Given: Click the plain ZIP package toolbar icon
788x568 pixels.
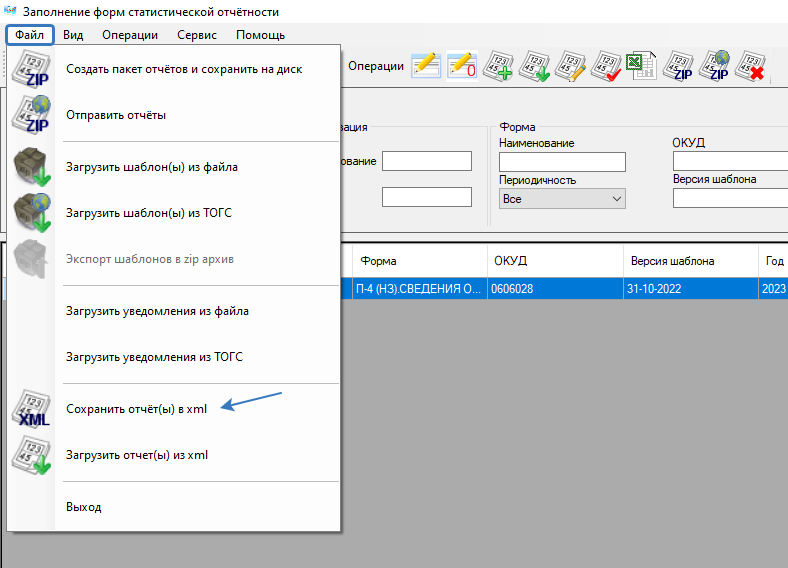Looking at the screenshot, I should [678, 65].
